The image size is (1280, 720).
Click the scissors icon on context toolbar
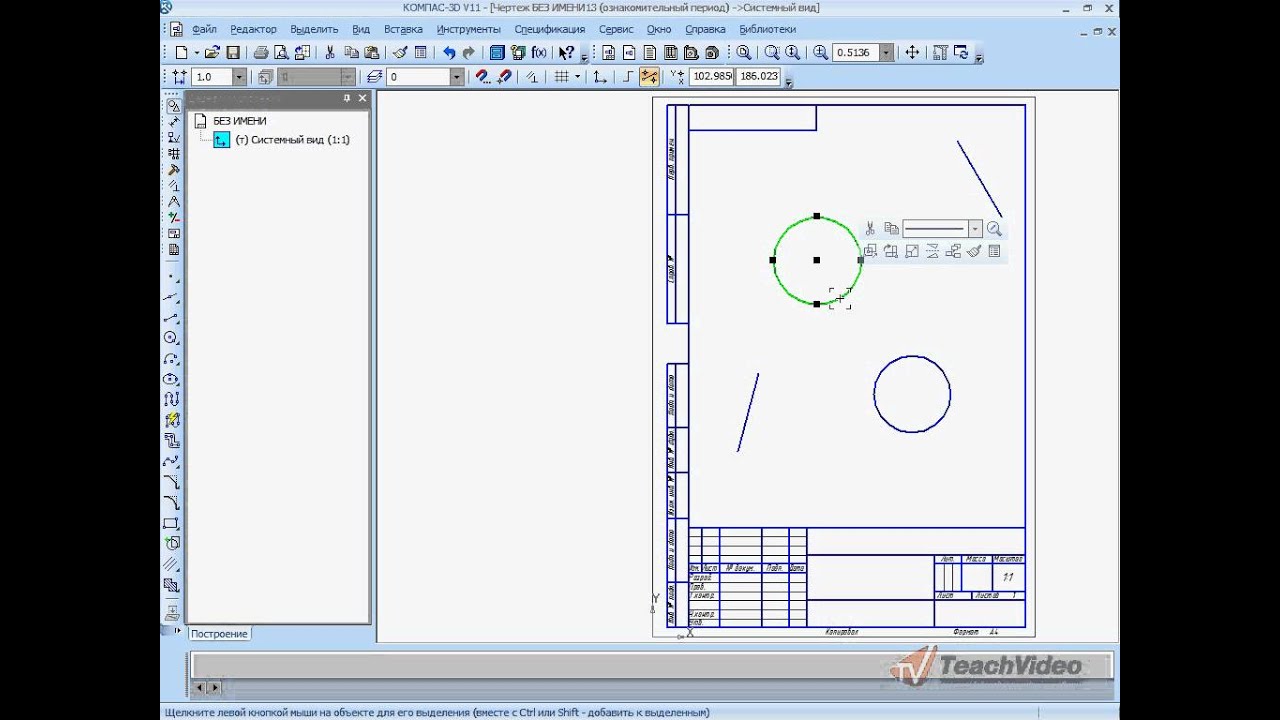(870, 229)
